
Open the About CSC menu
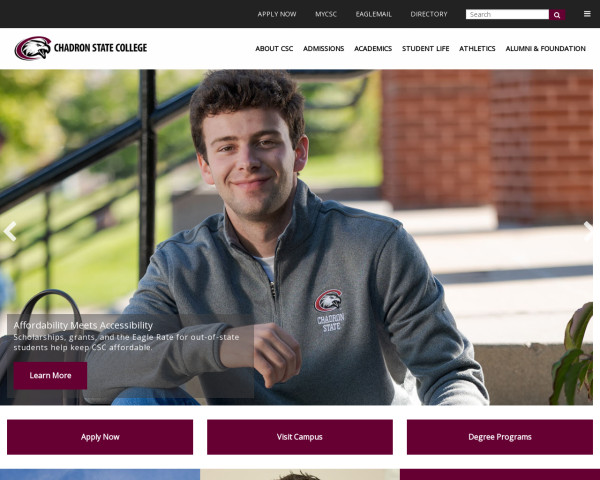click(274, 49)
